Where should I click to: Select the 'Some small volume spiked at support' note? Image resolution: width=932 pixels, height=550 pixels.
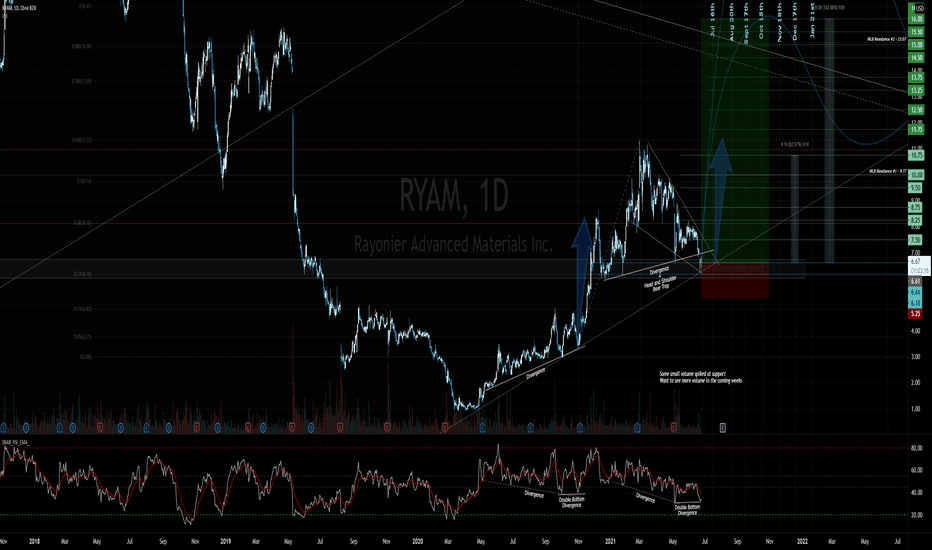pos(692,374)
